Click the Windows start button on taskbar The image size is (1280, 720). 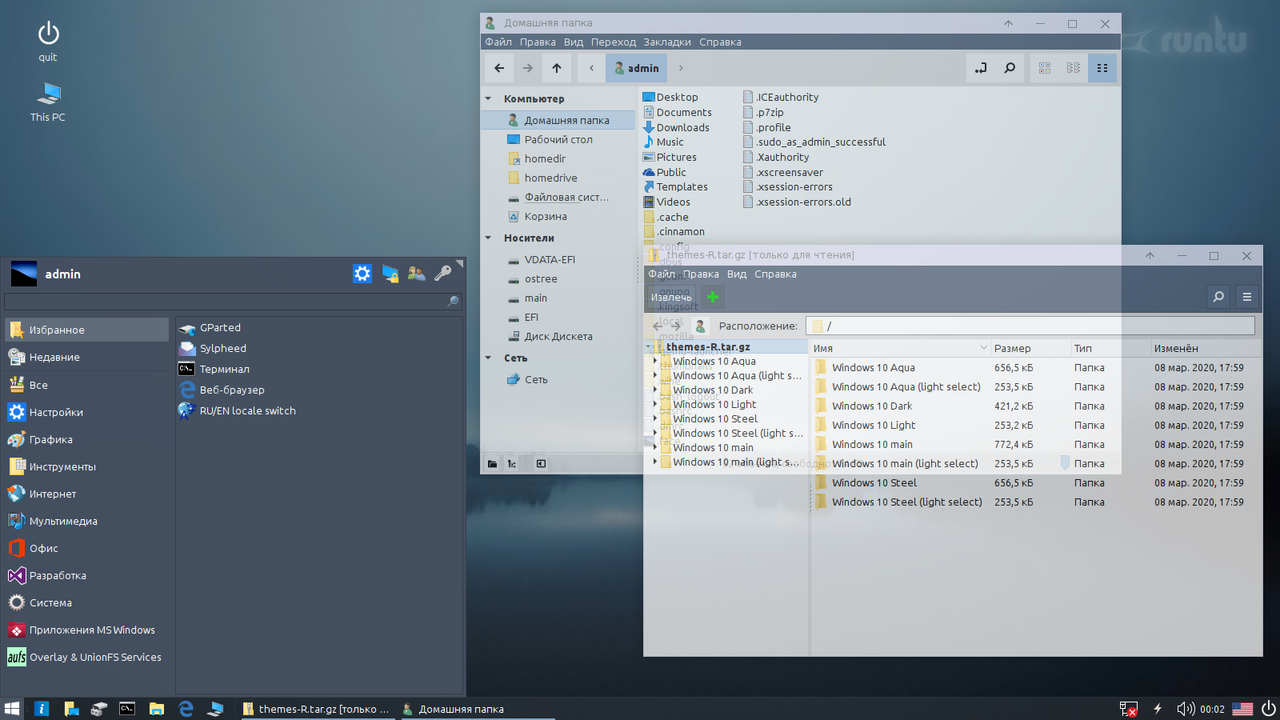[13, 709]
